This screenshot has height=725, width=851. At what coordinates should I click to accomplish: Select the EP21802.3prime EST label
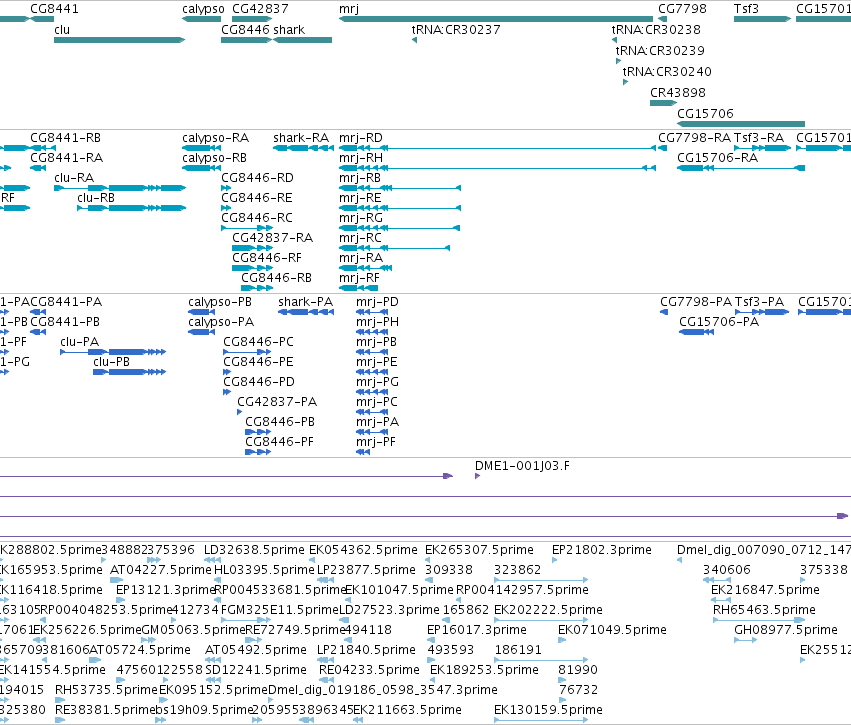coord(602,550)
